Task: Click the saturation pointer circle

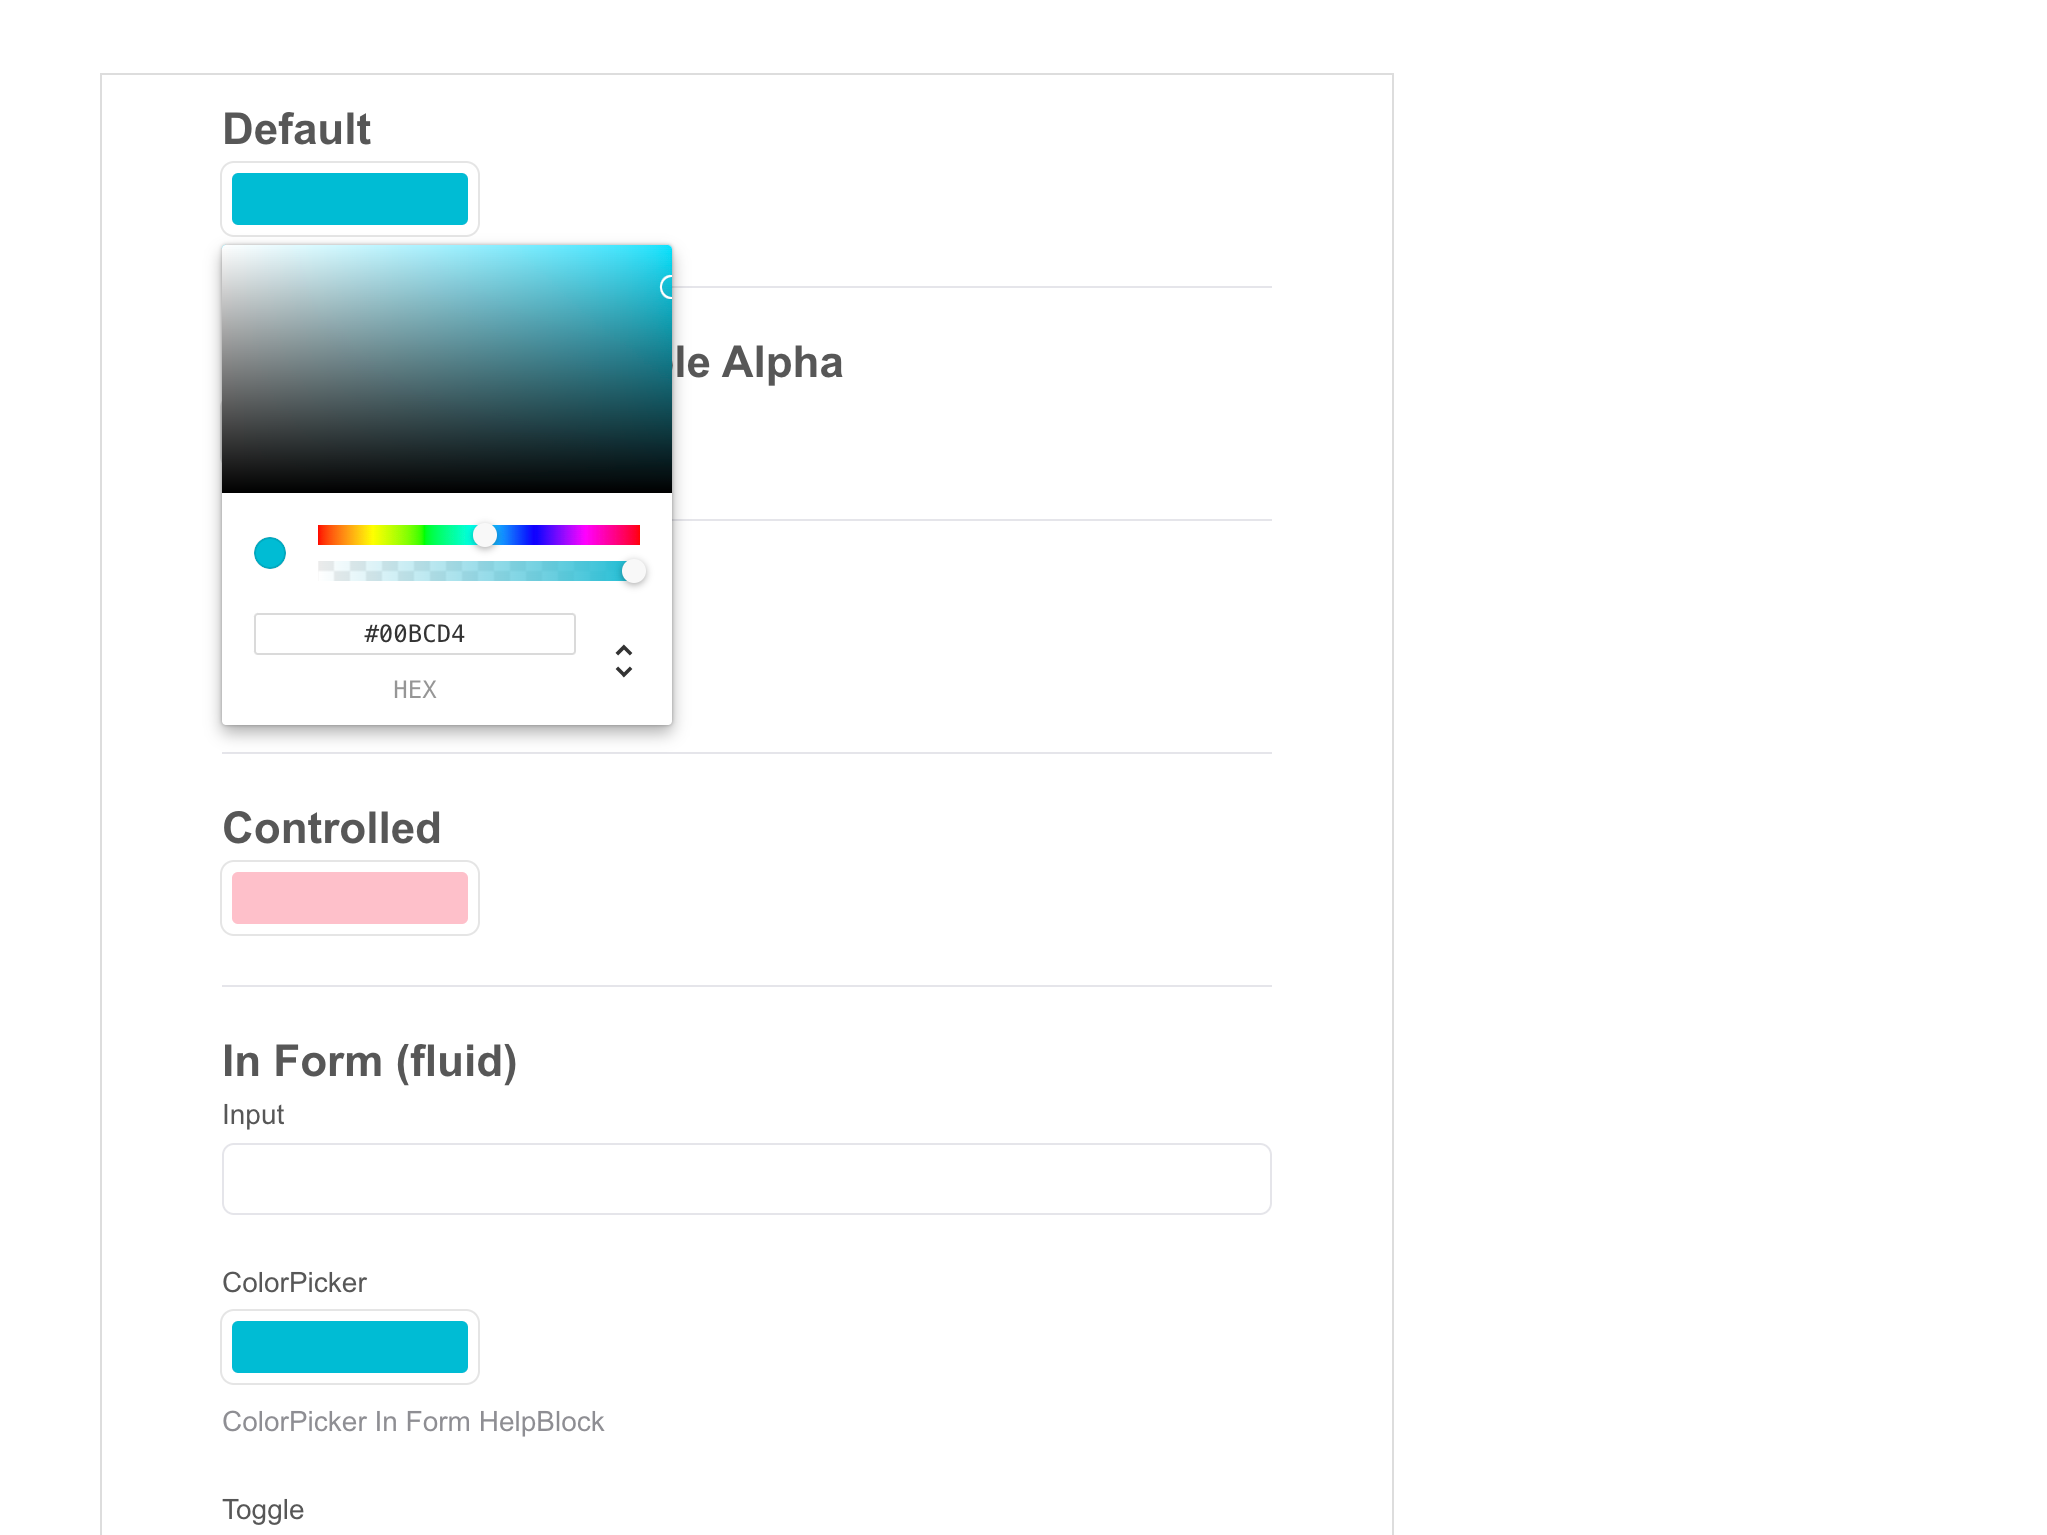Action: point(667,288)
